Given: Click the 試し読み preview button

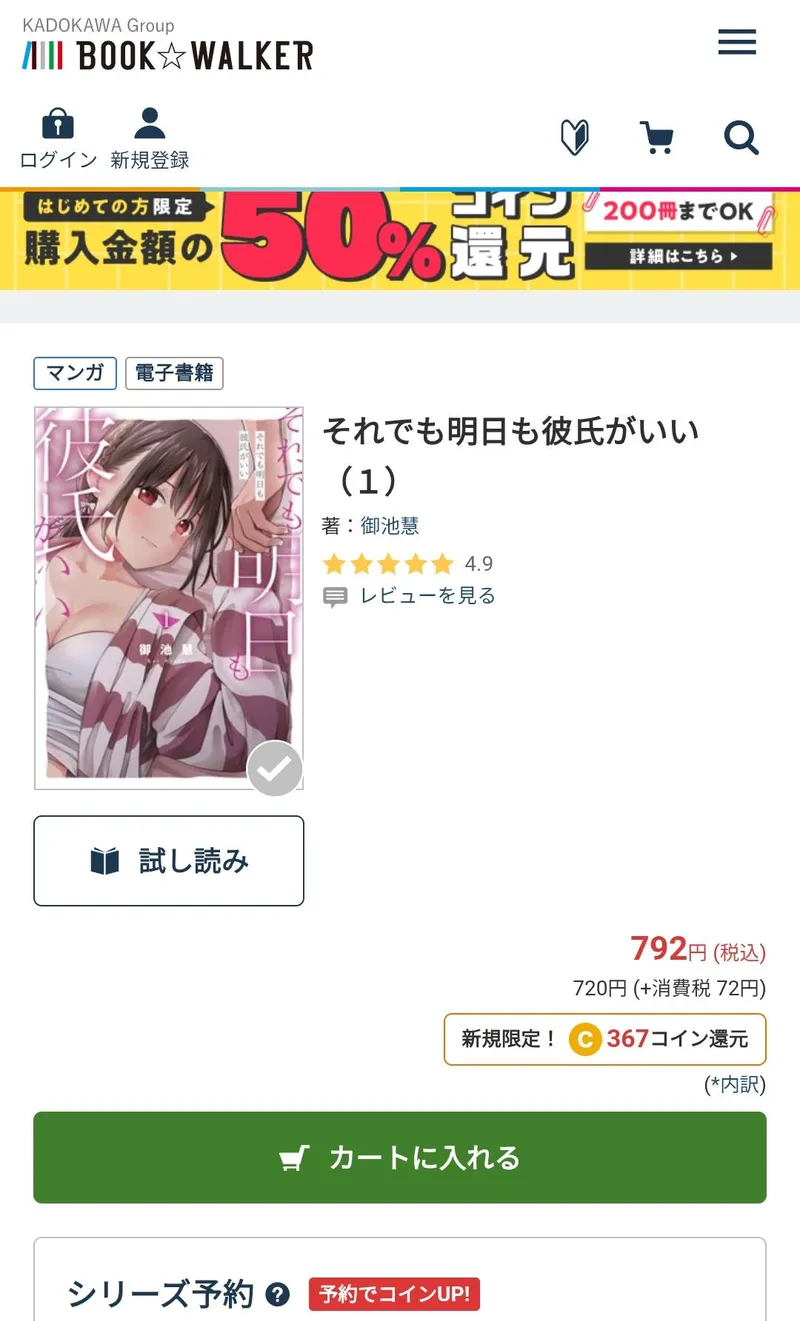Looking at the screenshot, I should [169, 861].
